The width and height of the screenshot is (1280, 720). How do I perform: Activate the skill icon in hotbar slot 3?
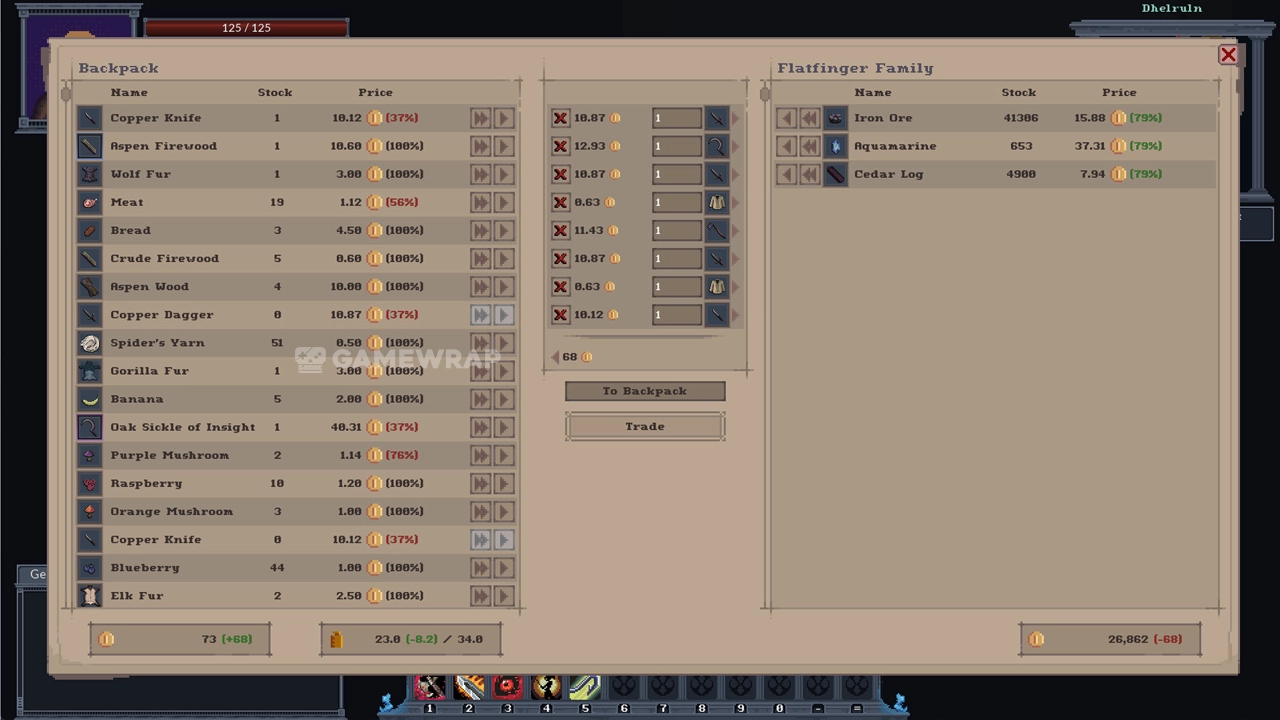(507, 687)
